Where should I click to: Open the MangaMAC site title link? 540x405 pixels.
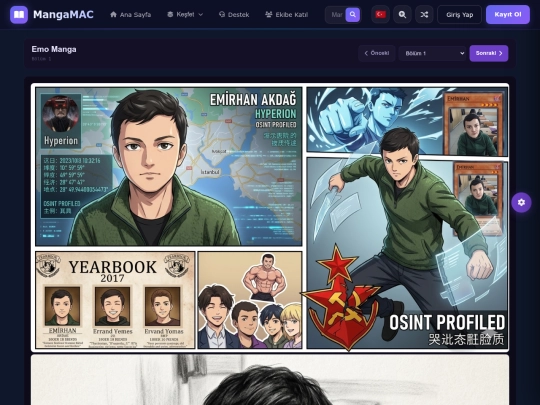(x=63, y=14)
